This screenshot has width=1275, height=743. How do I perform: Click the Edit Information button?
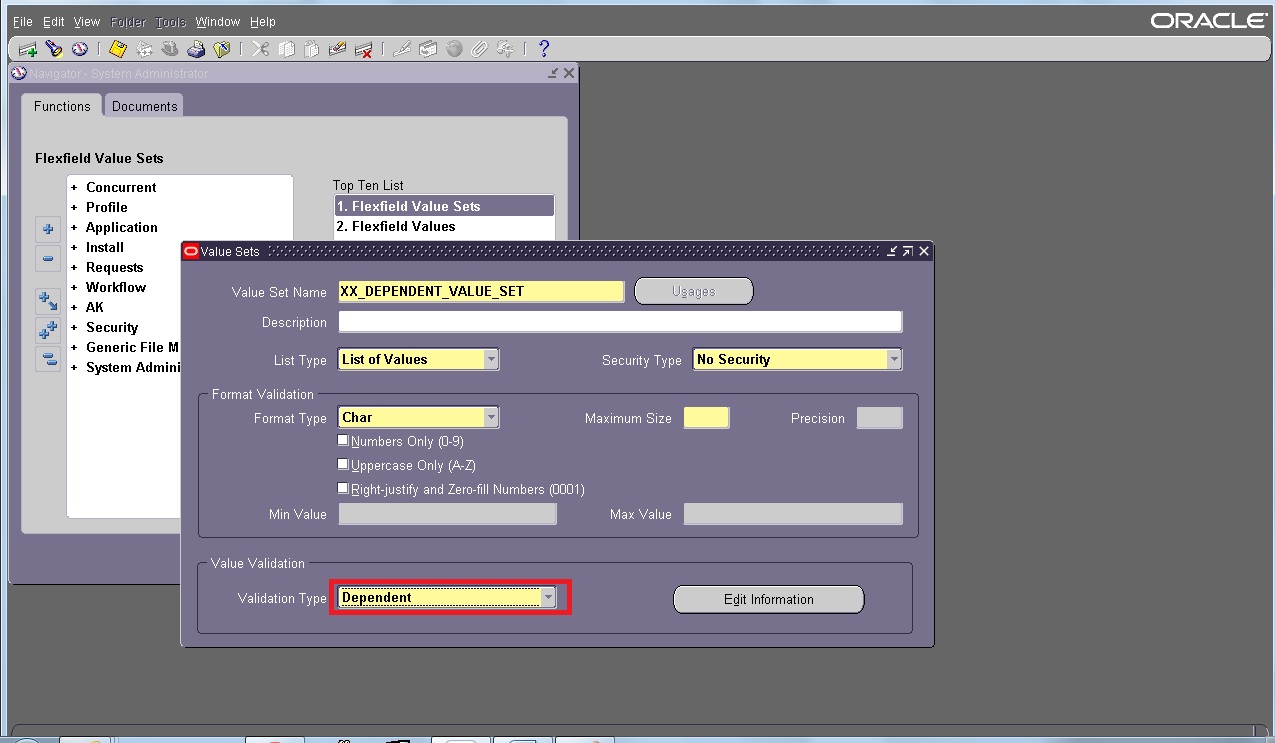[768, 599]
